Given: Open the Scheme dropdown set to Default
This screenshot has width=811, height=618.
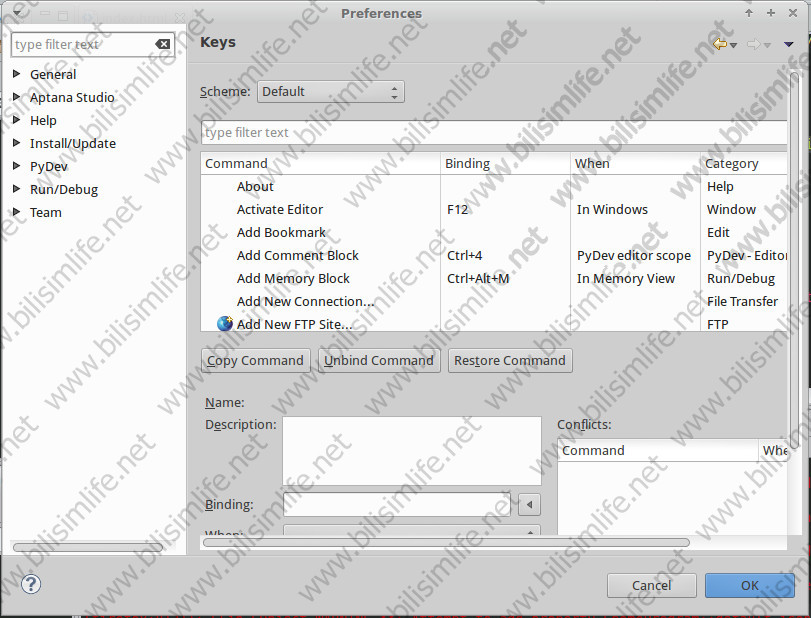Looking at the screenshot, I should [330, 91].
